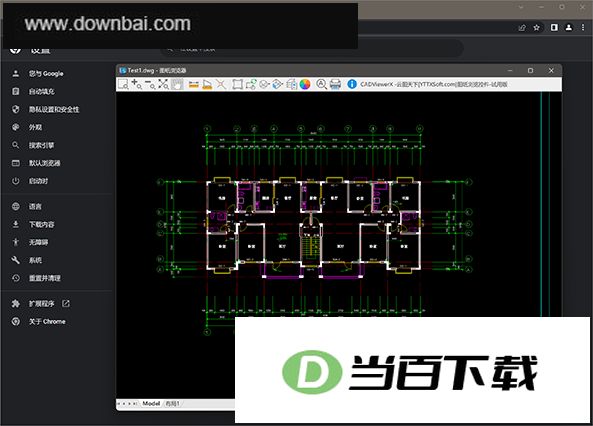
Task: Click the blue info about icon
Action: pyautogui.click(x=352, y=84)
